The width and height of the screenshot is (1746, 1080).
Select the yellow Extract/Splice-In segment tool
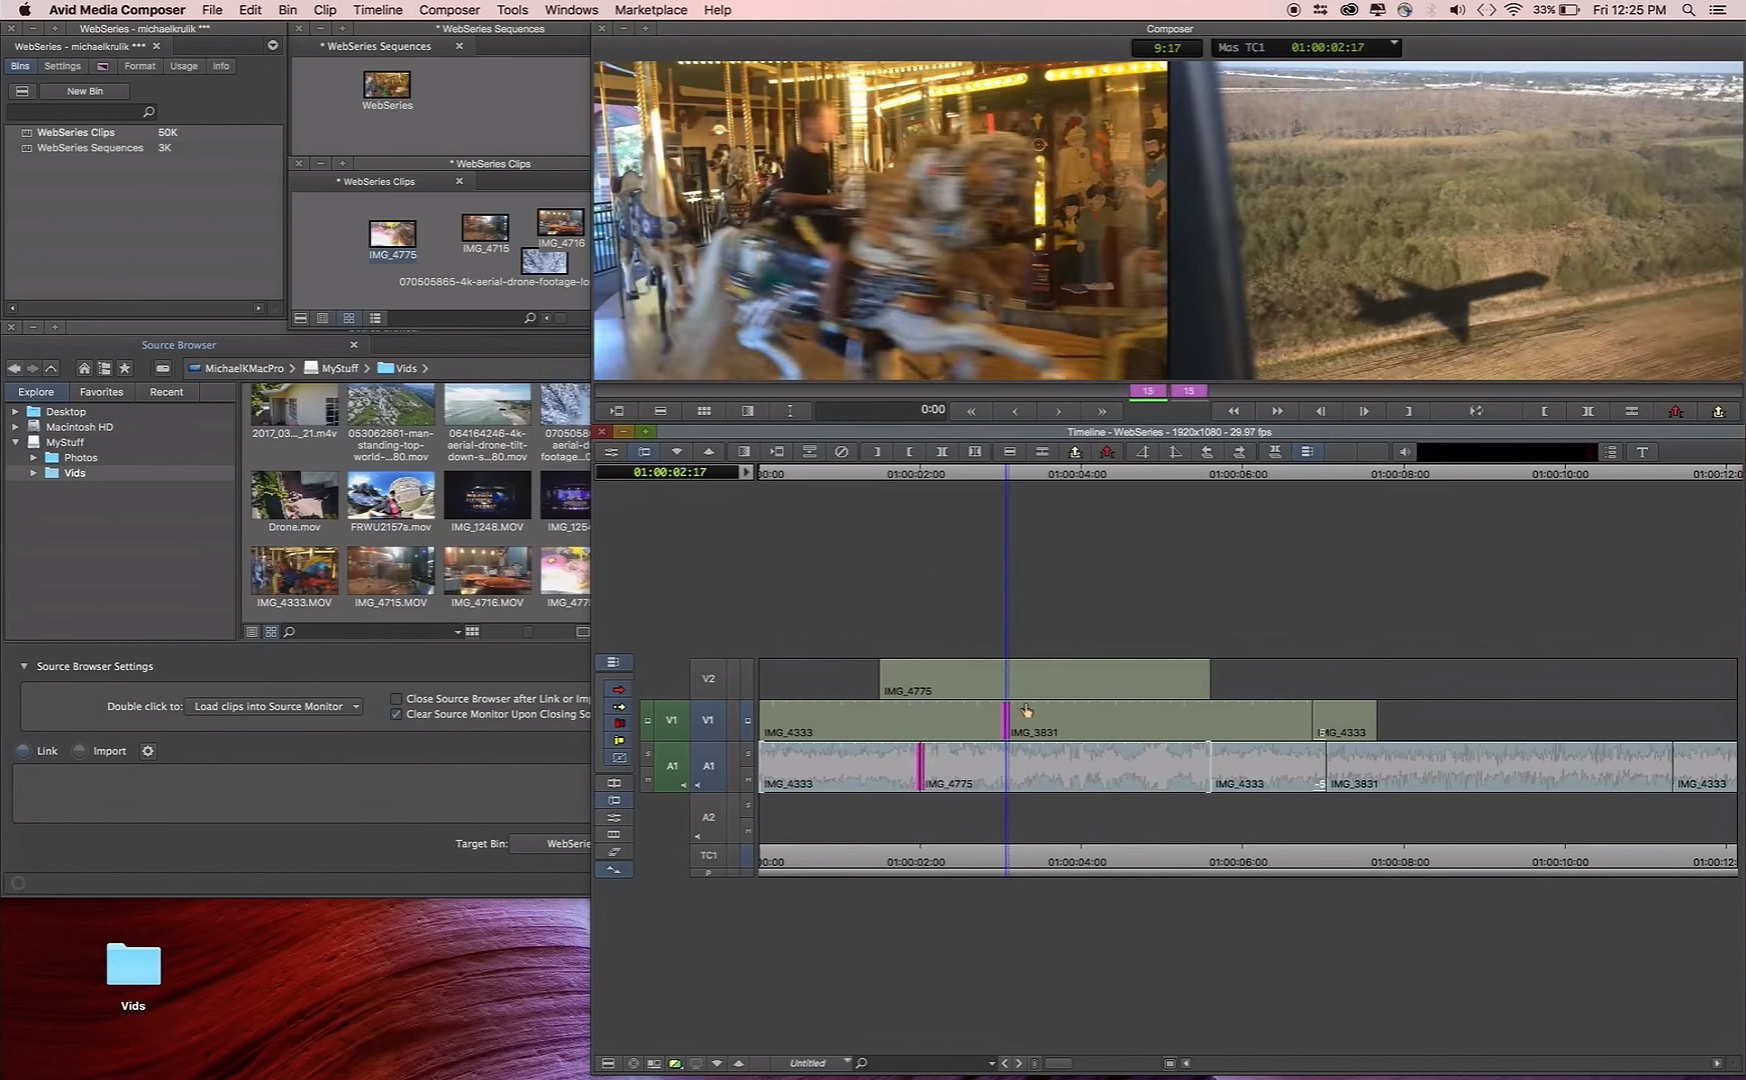(x=619, y=707)
